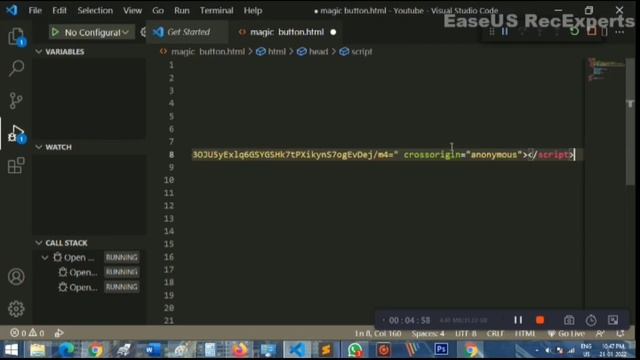Viewport: 640px width, 360px height.
Task: Switch to Sublime Text in the taskbar
Action: pyautogui.click(x=326, y=350)
